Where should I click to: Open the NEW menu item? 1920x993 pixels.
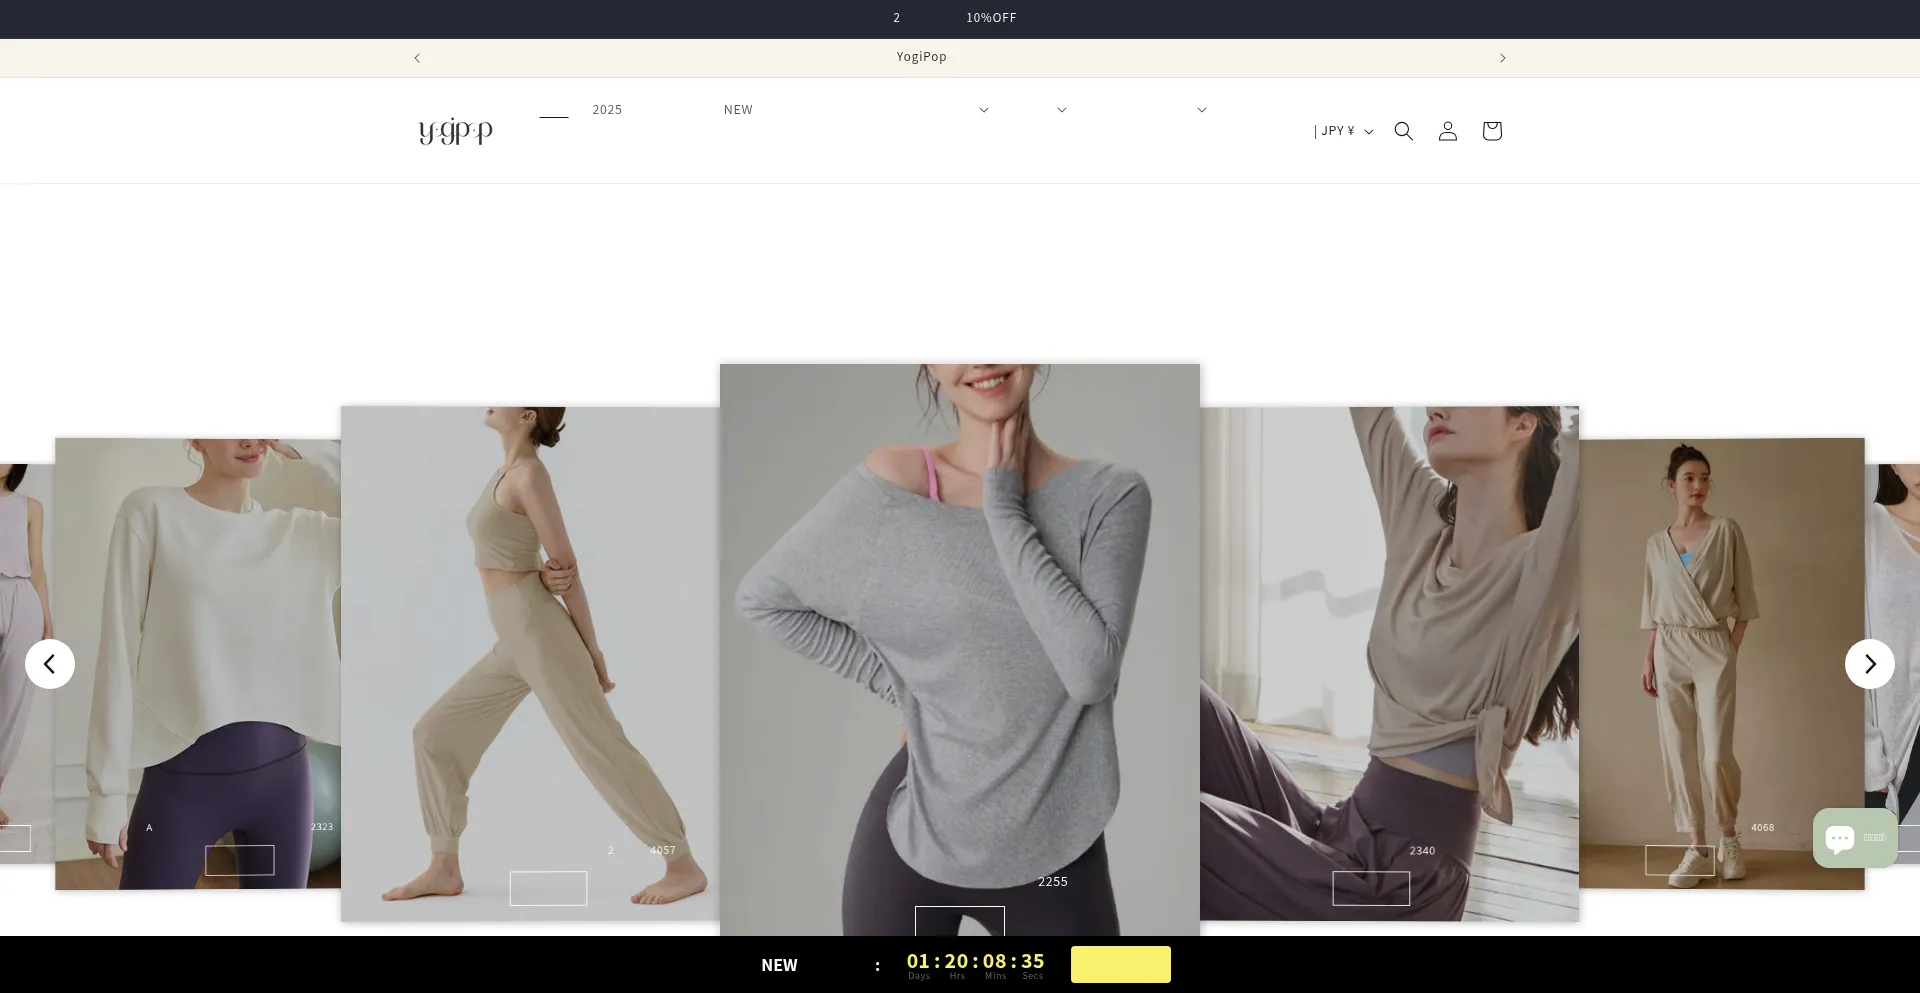(x=738, y=110)
